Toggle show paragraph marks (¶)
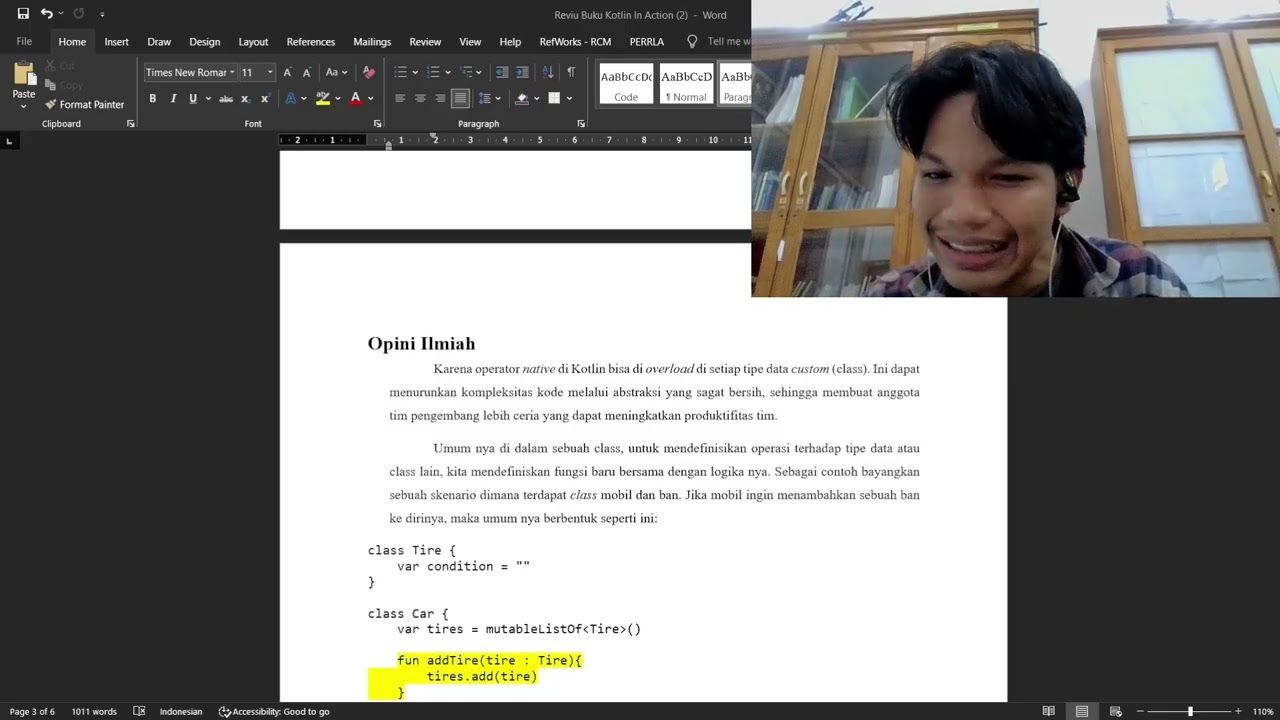Image resolution: width=1280 pixels, height=720 pixels. pos(571,72)
